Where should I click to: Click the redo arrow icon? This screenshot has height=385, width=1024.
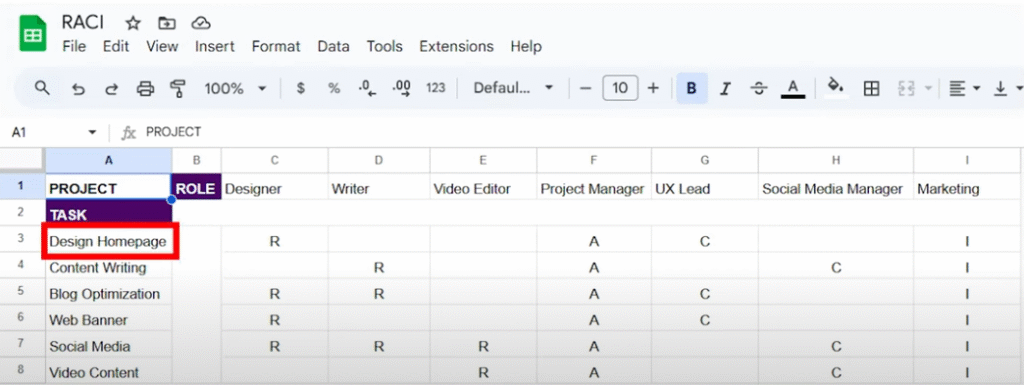[112, 89]
